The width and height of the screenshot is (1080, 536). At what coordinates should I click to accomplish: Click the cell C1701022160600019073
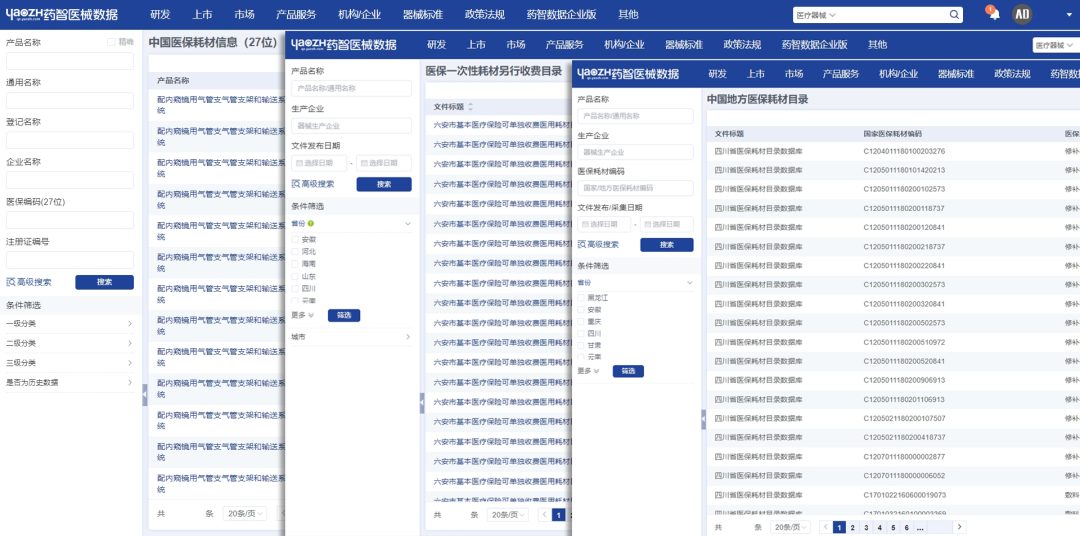904,495
